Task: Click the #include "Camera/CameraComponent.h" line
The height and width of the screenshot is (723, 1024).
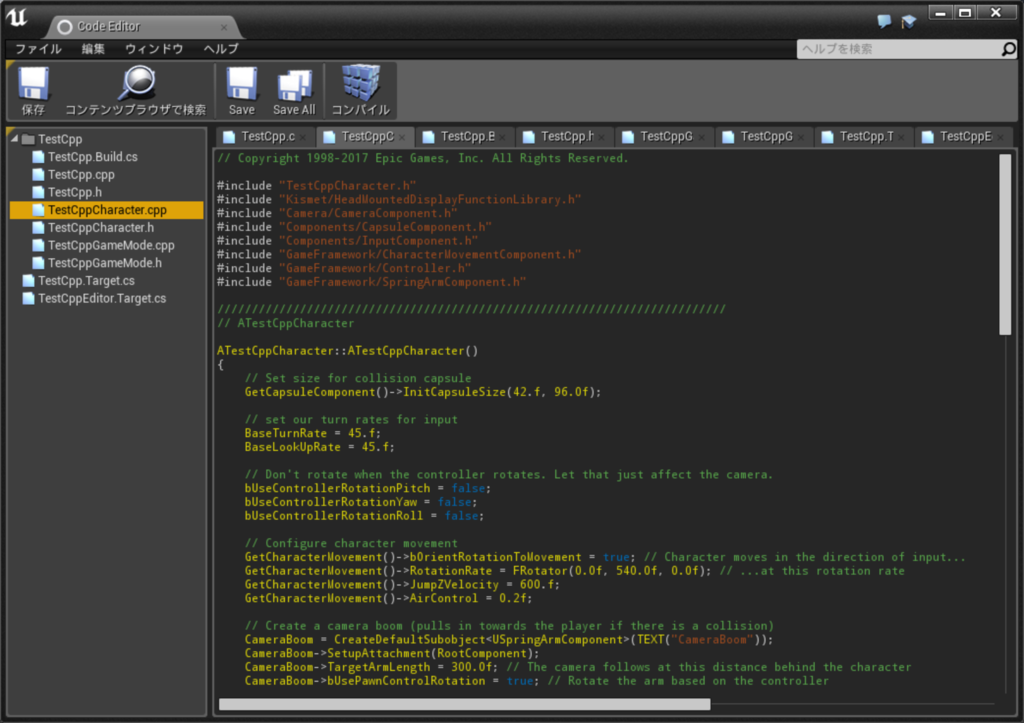Action: click(x=337, y=213)
